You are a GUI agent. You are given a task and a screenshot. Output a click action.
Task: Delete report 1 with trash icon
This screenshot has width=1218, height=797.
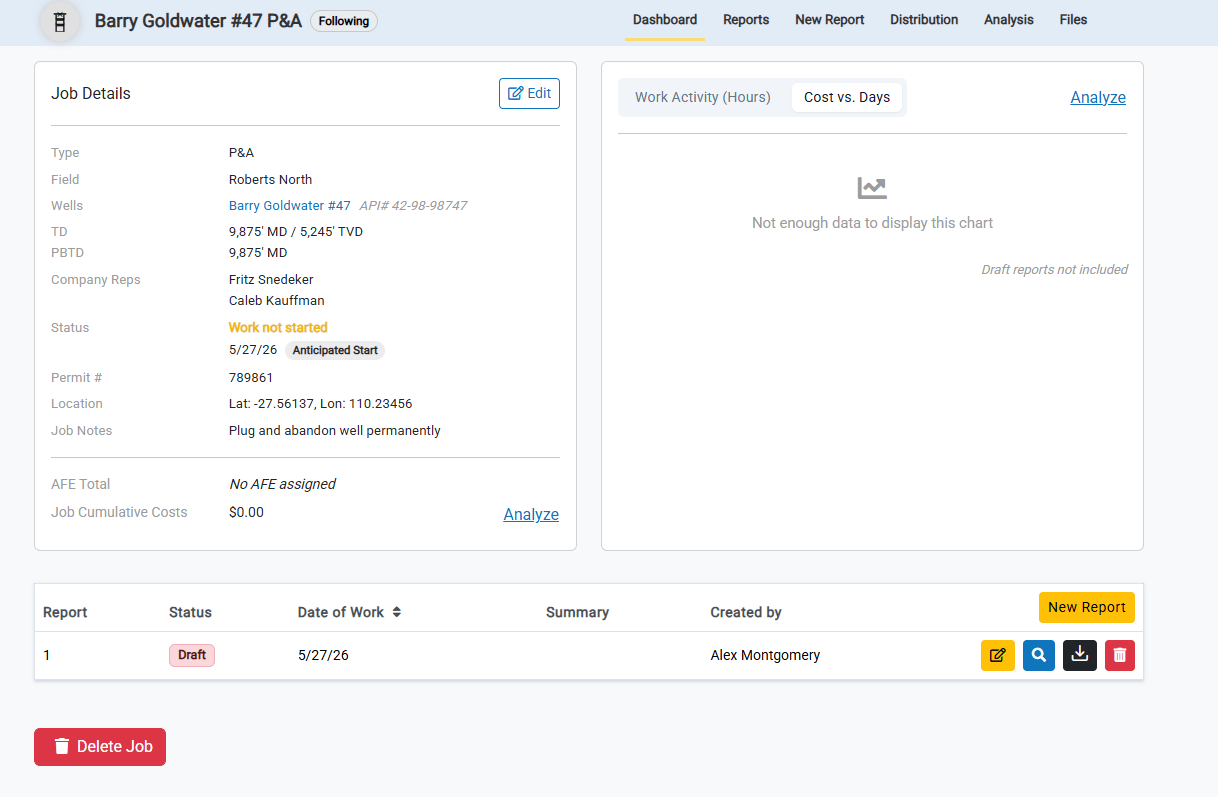[x=1120, y=655]
